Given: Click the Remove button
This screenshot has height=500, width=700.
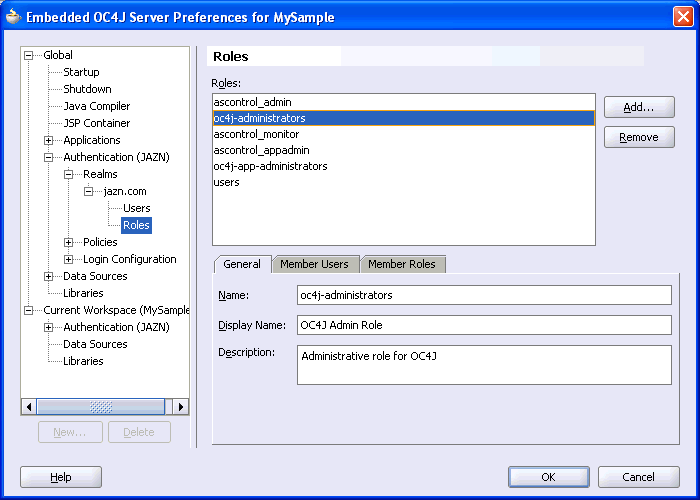Looking at the screenshot, I should [639, 138].
